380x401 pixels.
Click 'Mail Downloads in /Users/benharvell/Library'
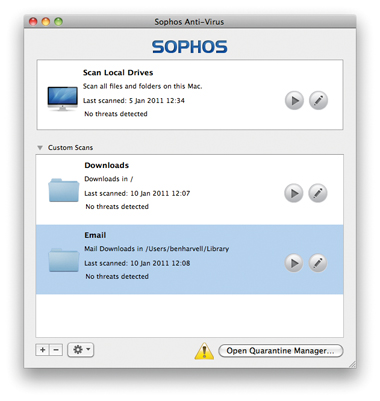pos(157,249)
